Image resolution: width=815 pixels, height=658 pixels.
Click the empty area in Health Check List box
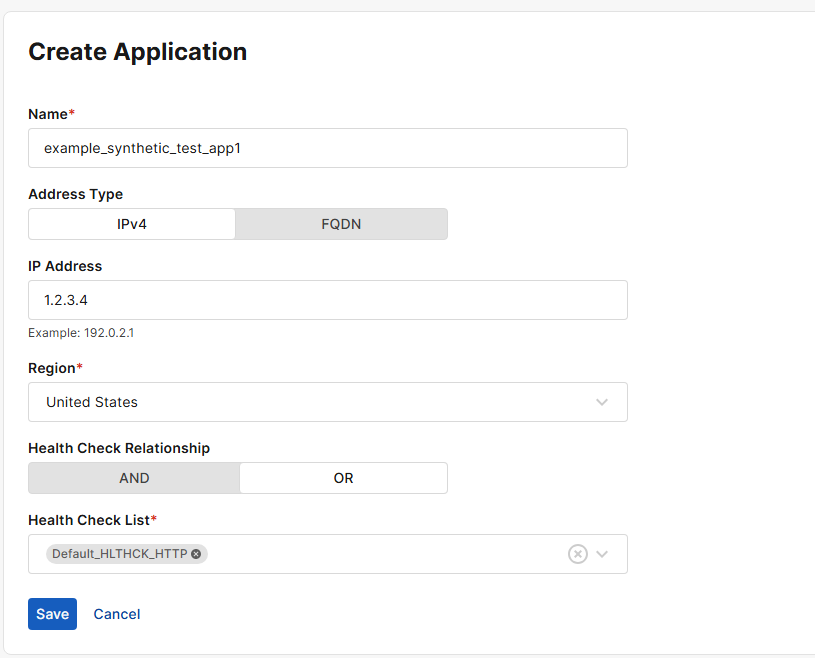(380, 554)
